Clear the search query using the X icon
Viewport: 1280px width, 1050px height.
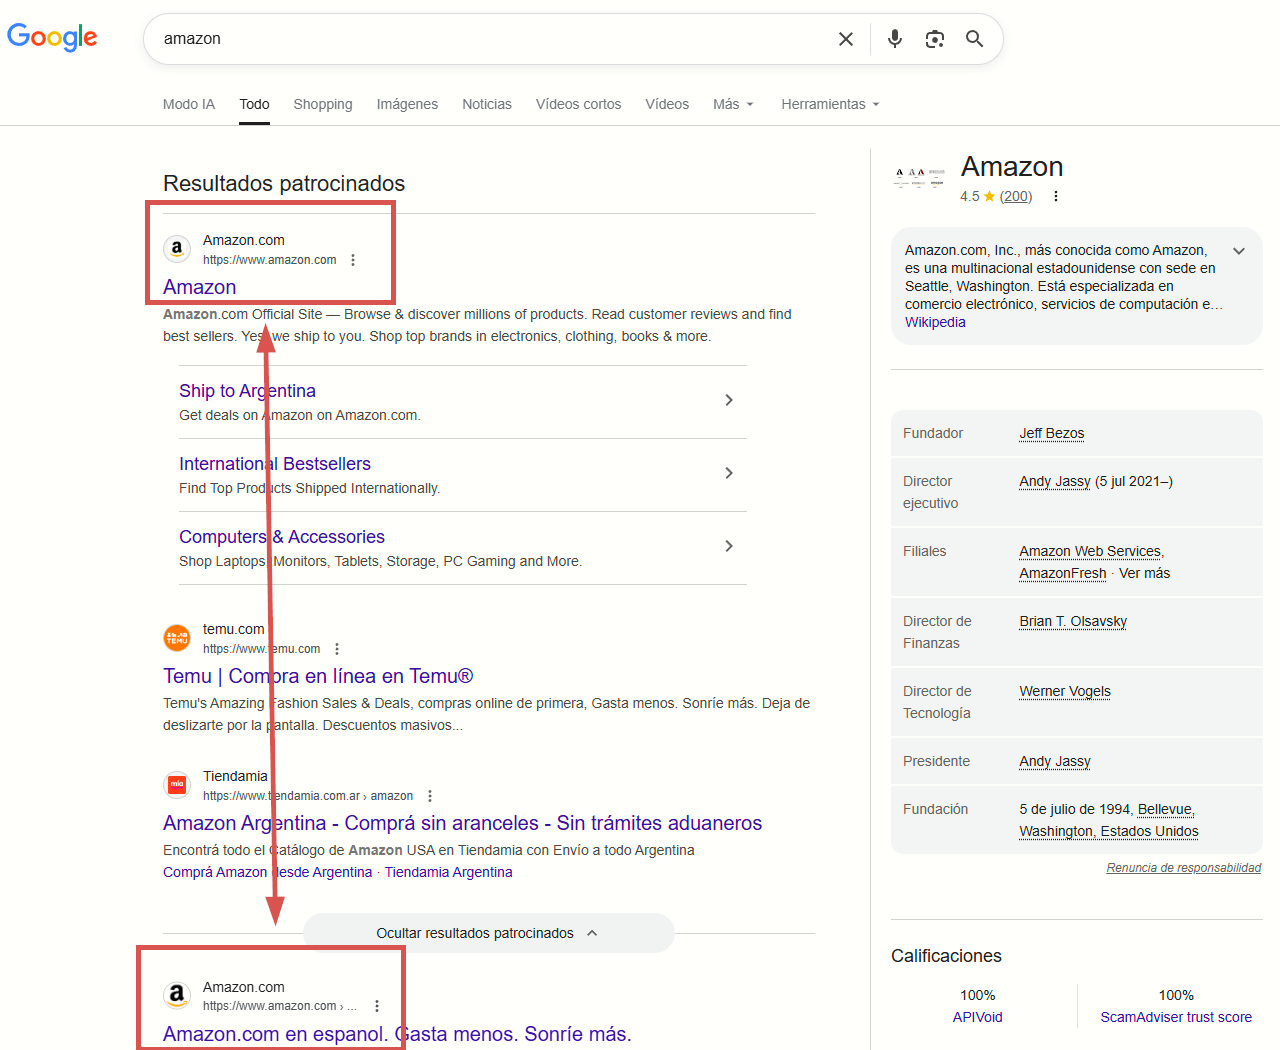click(845, 38)
